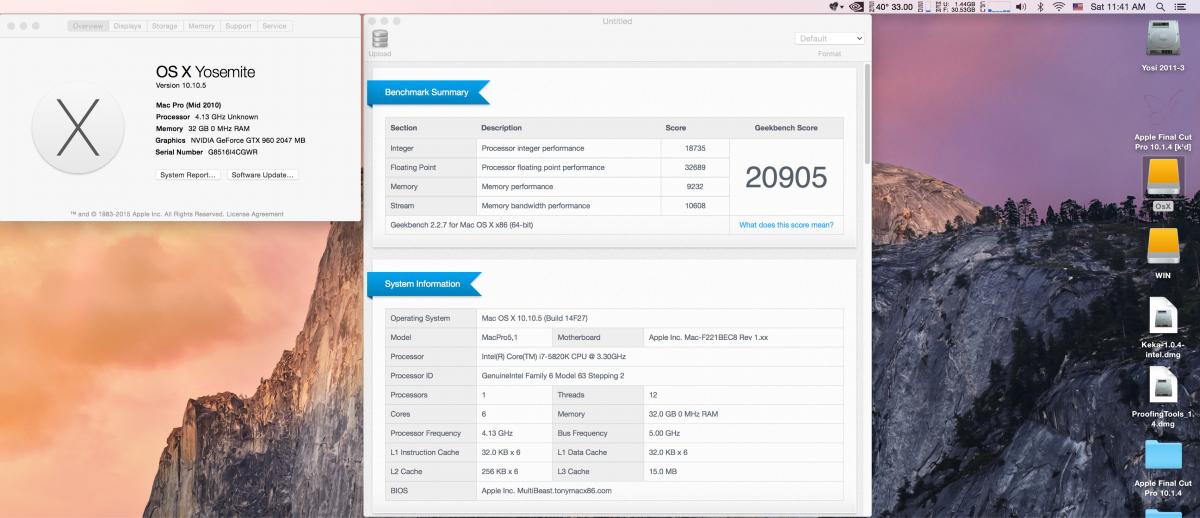Click the Bluetooth icon in menu bar

coord(1039,7)
